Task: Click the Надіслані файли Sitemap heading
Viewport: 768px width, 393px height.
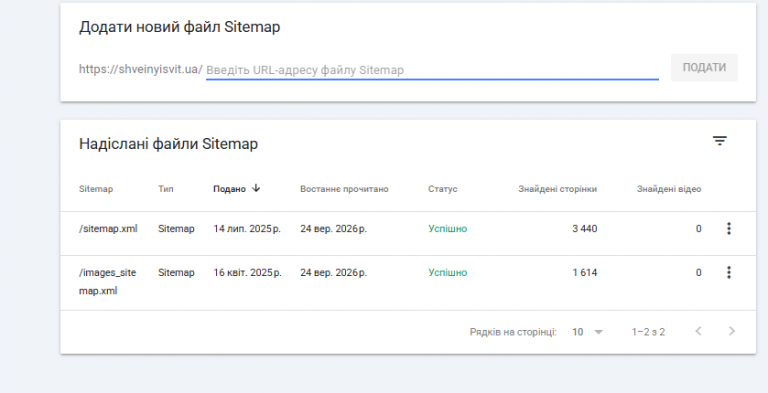Action: coord(168,144)
